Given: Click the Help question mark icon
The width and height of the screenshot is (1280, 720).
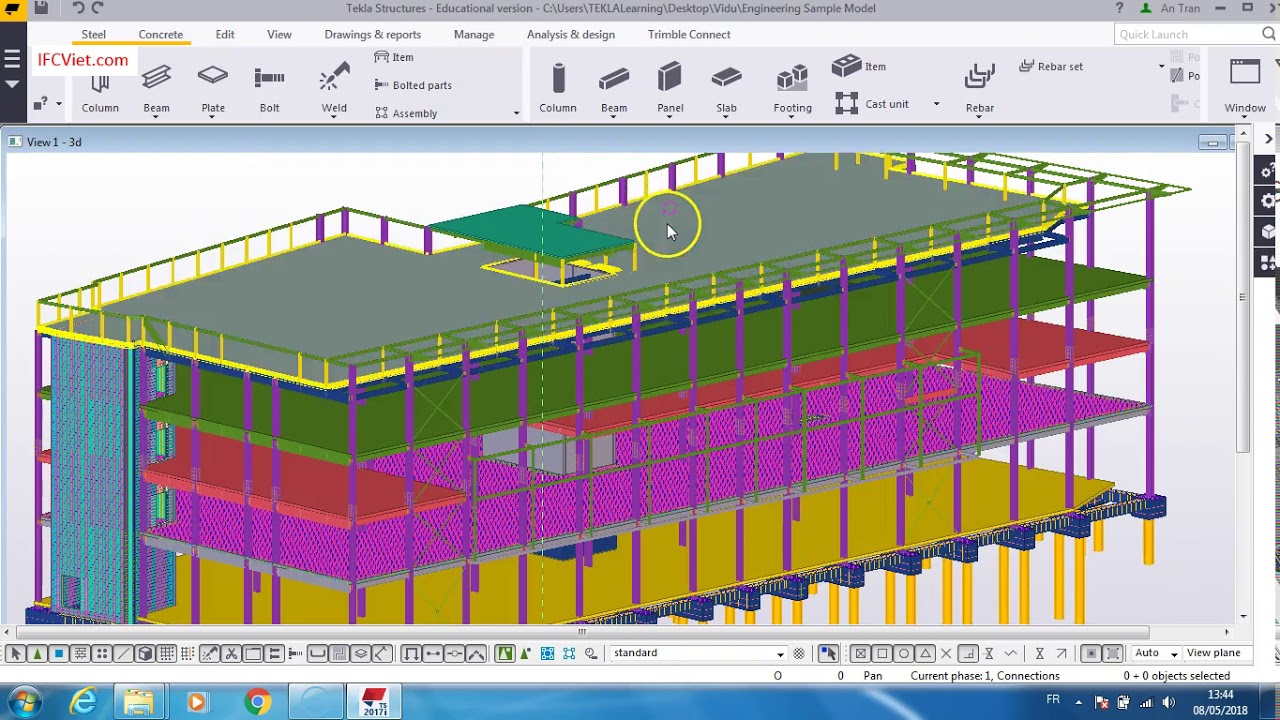Looking at the screenshot, I should (x=1119, y=8).
